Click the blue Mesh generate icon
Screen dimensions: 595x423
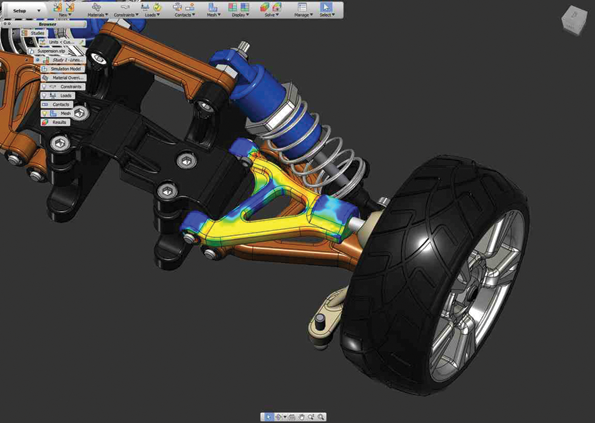(212, 7)
